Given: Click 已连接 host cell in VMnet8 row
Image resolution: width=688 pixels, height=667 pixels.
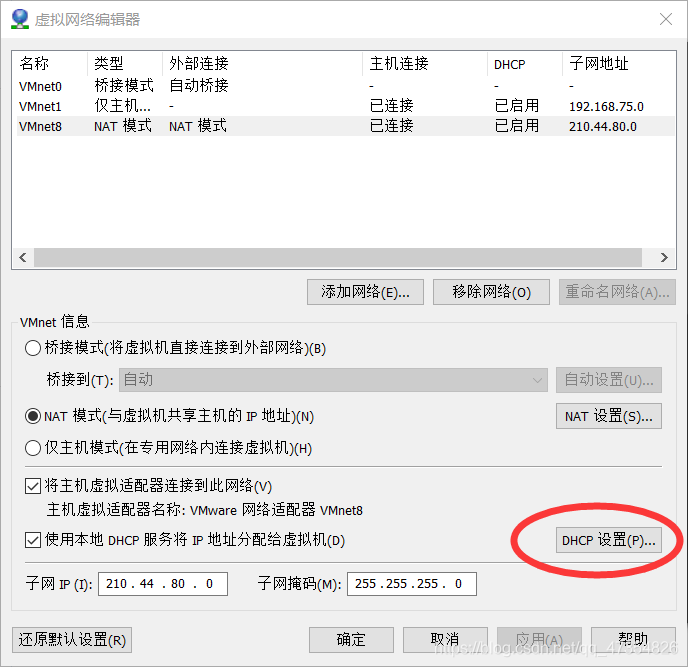Looking at the screenshot, I should tap(391, 126).
